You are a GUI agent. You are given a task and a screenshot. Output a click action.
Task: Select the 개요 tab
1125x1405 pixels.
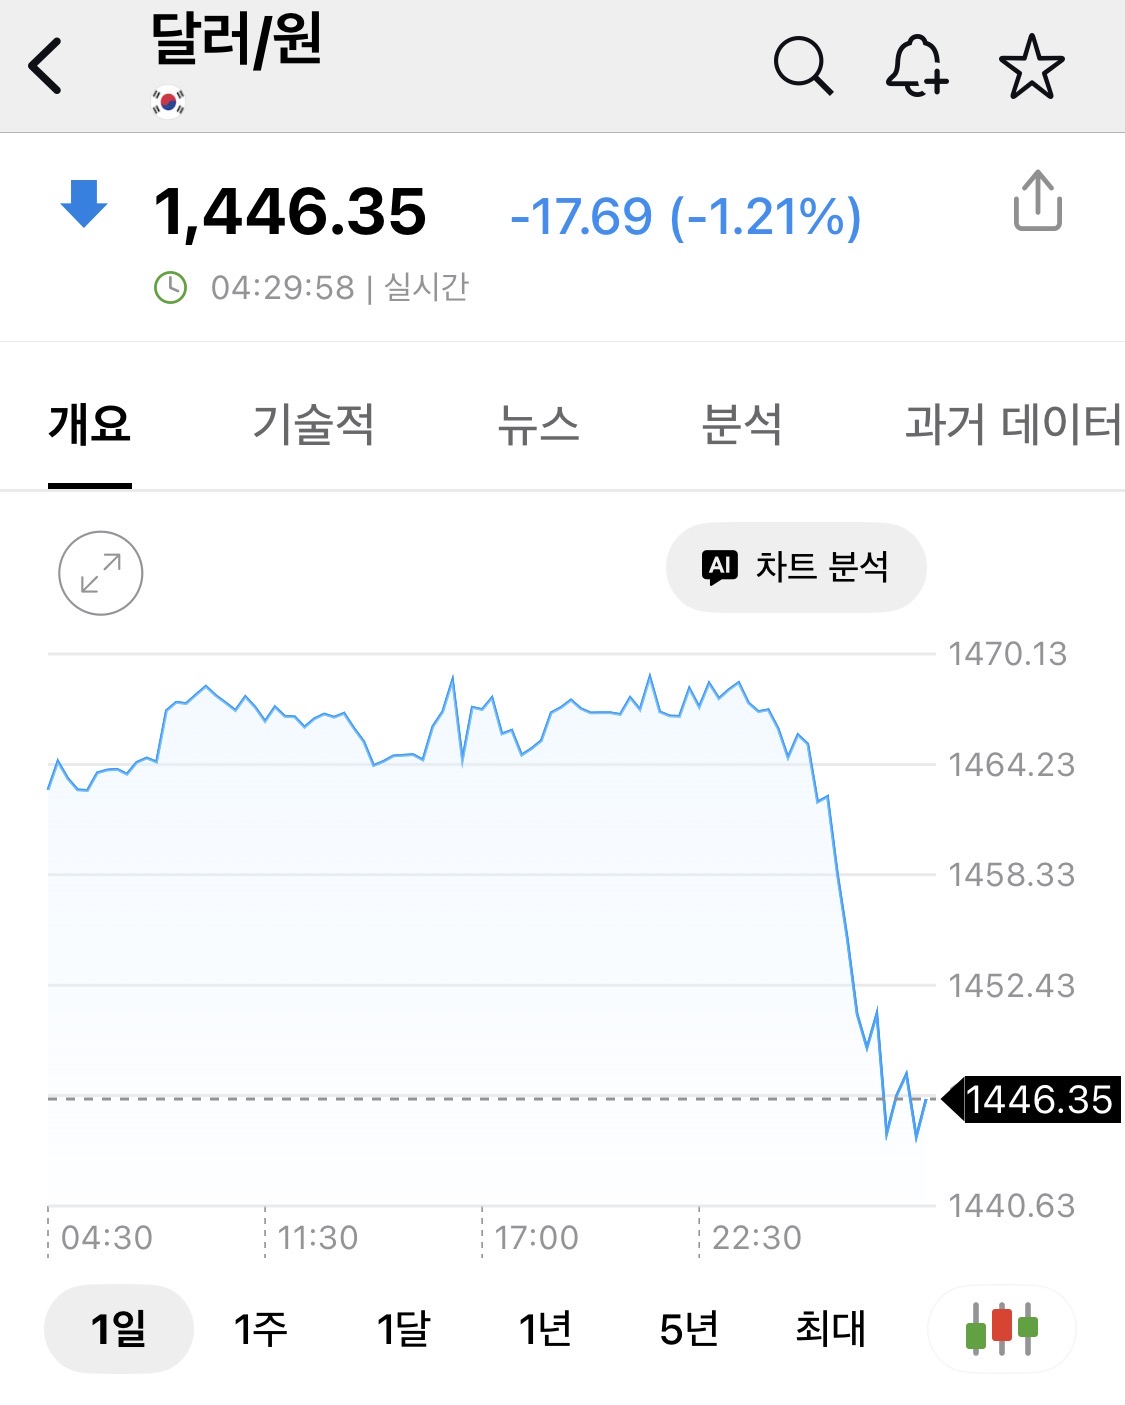(90, 424)
